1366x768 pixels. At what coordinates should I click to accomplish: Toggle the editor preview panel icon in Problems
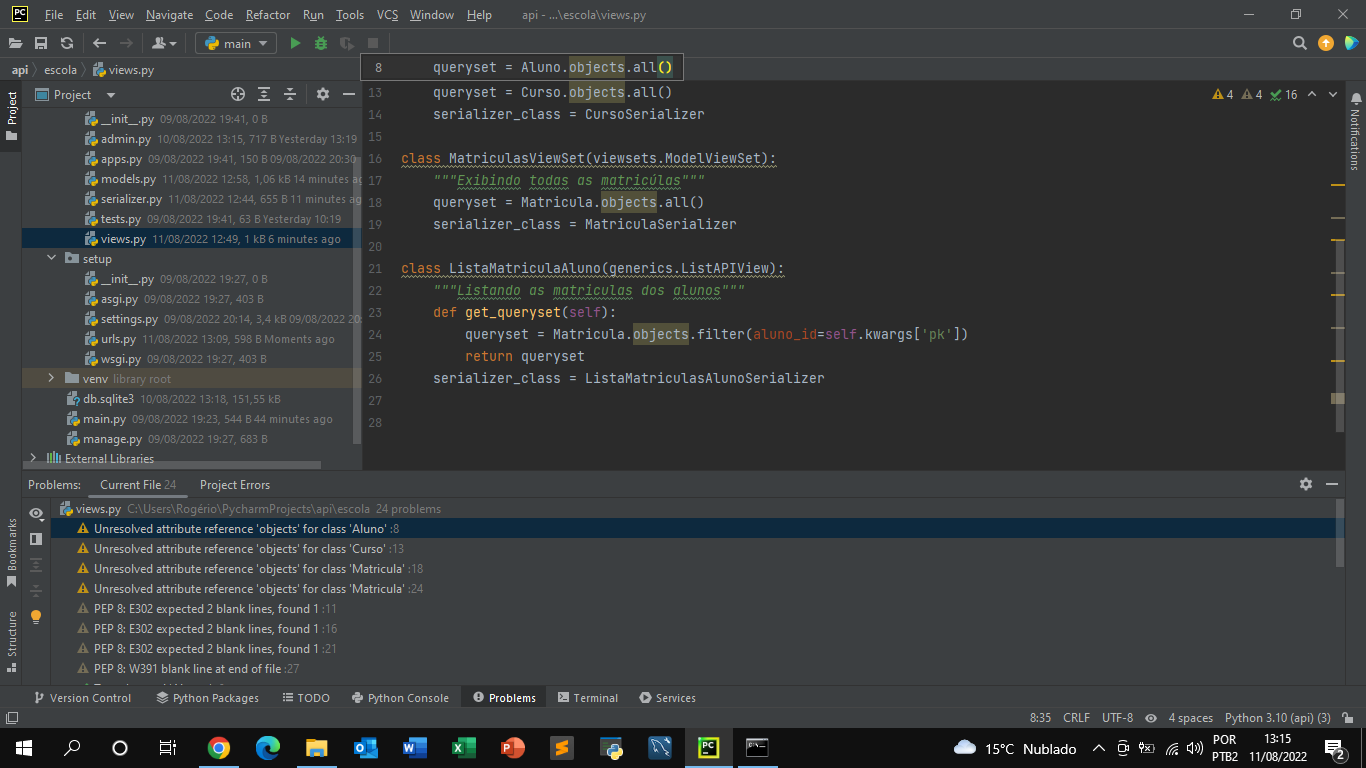pyautogui.click(x=37, y=539)
